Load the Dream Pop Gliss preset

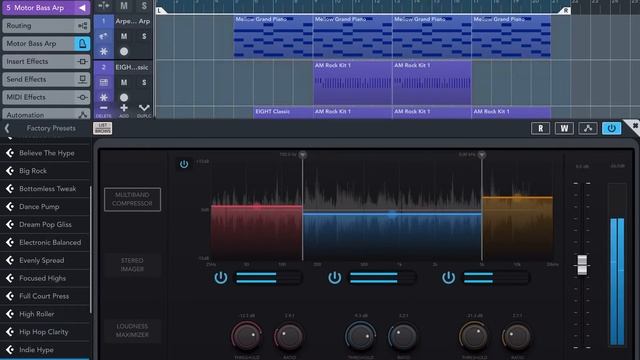pyautogui.click(x=45, y=224)
